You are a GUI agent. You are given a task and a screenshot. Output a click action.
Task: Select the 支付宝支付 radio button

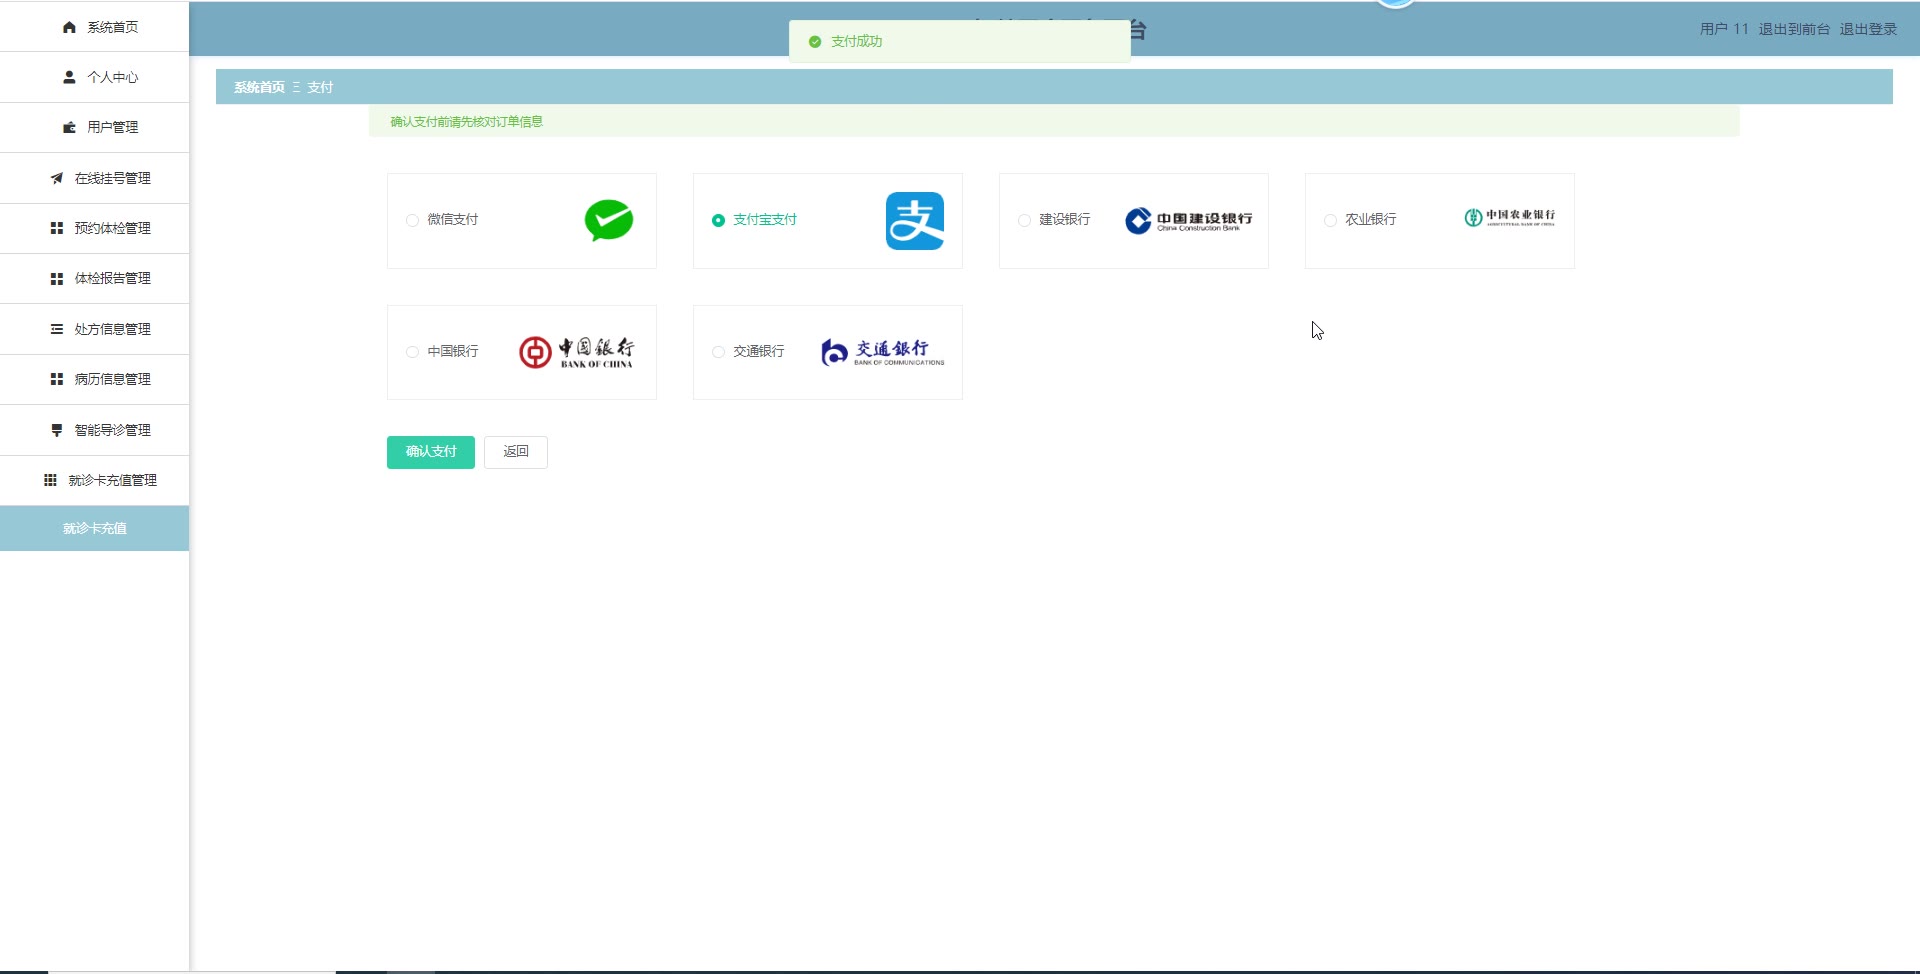click(718, 220)
